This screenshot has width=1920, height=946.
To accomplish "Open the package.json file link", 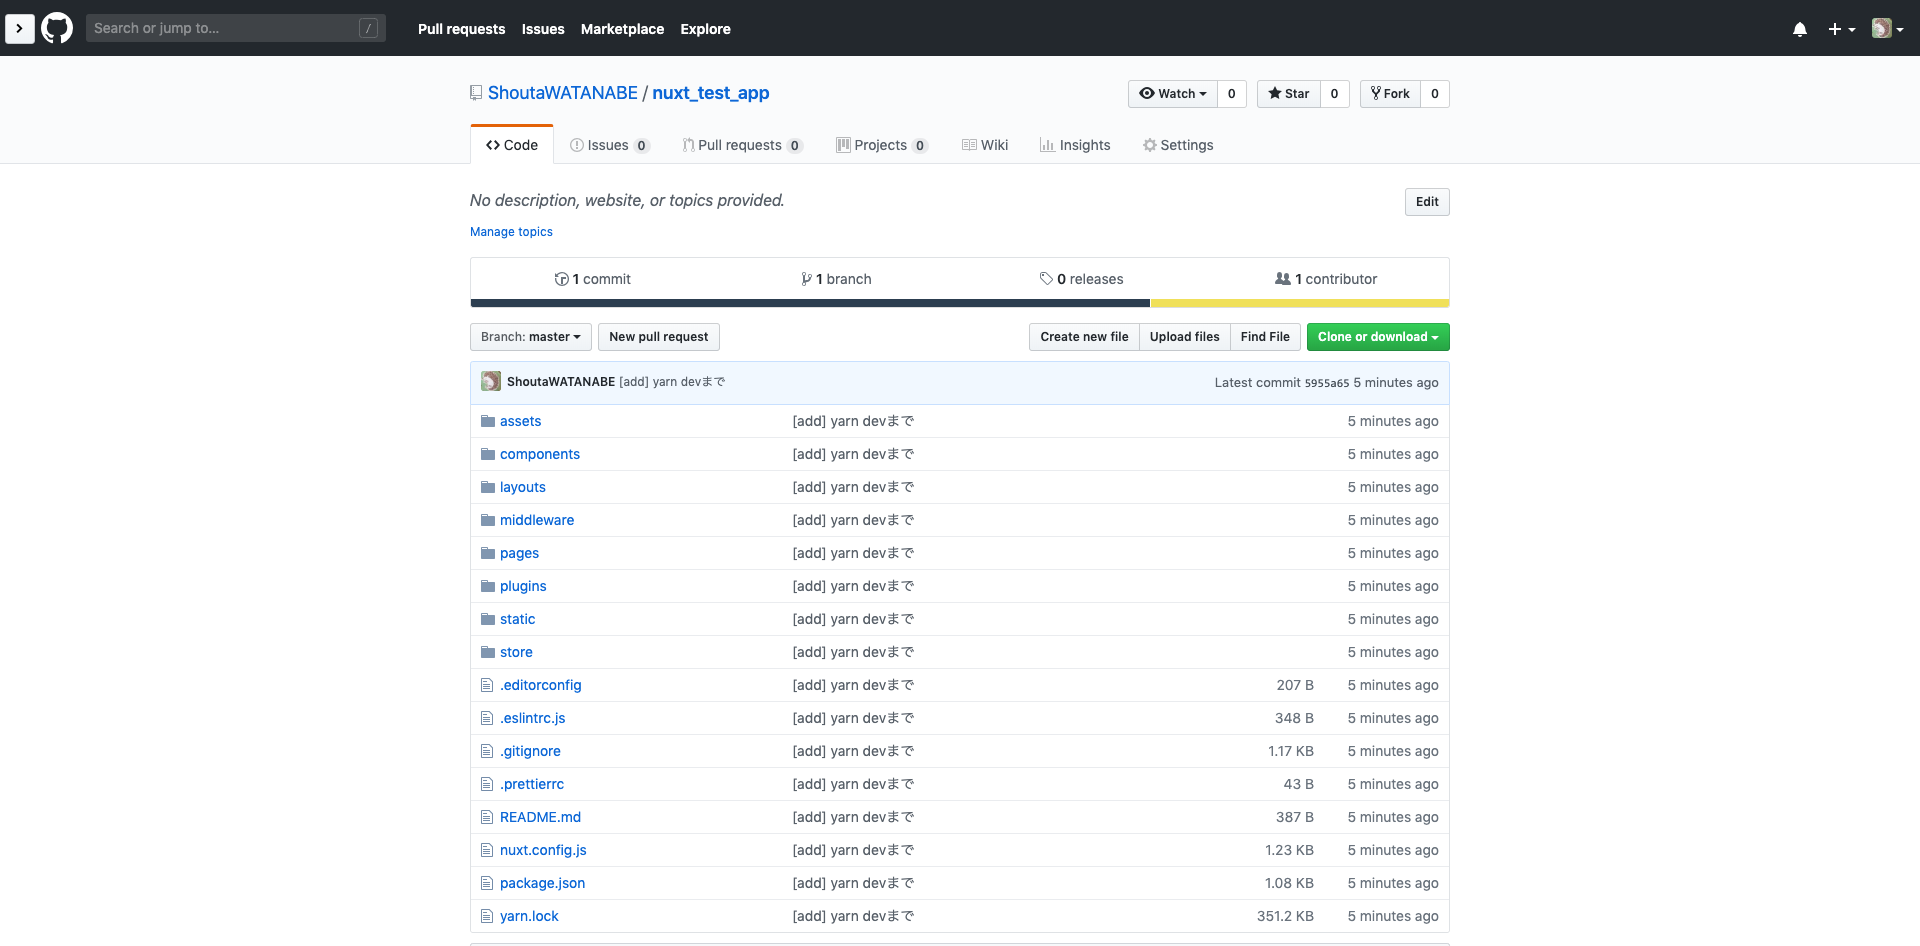I will click(542, 883).
